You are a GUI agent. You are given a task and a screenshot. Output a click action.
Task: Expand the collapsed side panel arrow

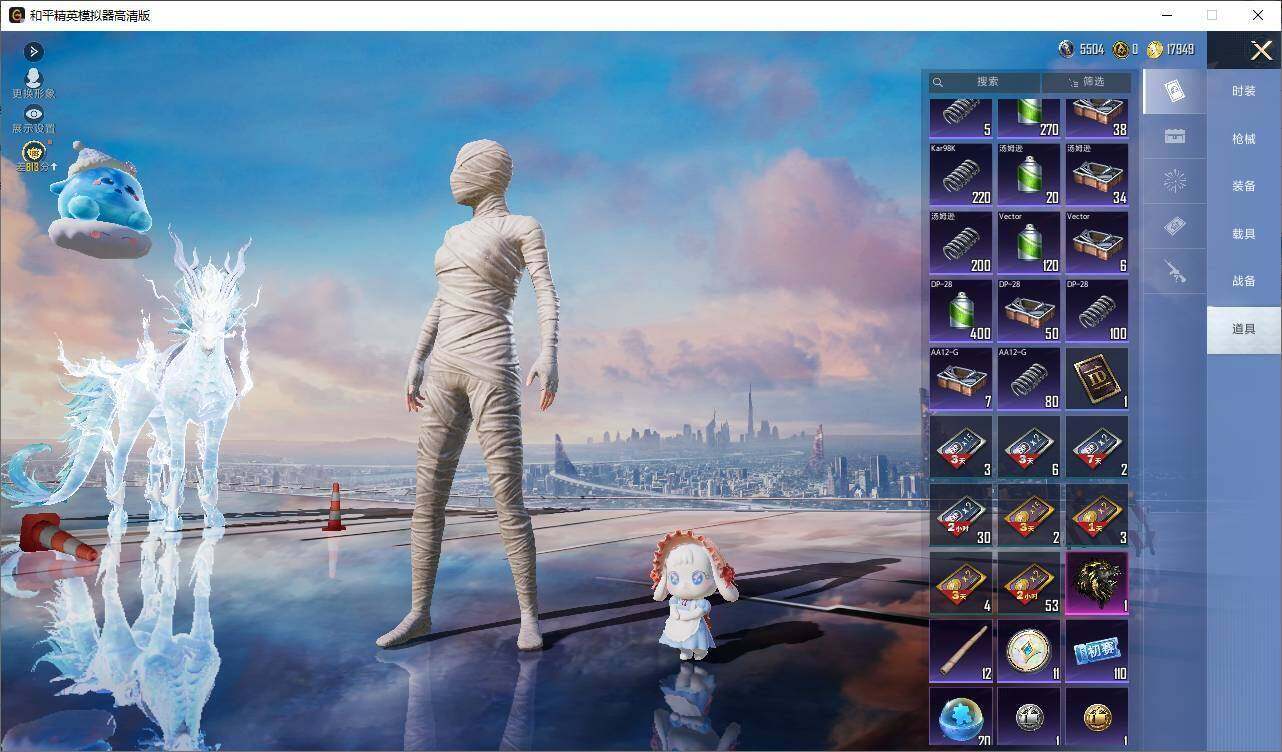click(x=34, y=51)
